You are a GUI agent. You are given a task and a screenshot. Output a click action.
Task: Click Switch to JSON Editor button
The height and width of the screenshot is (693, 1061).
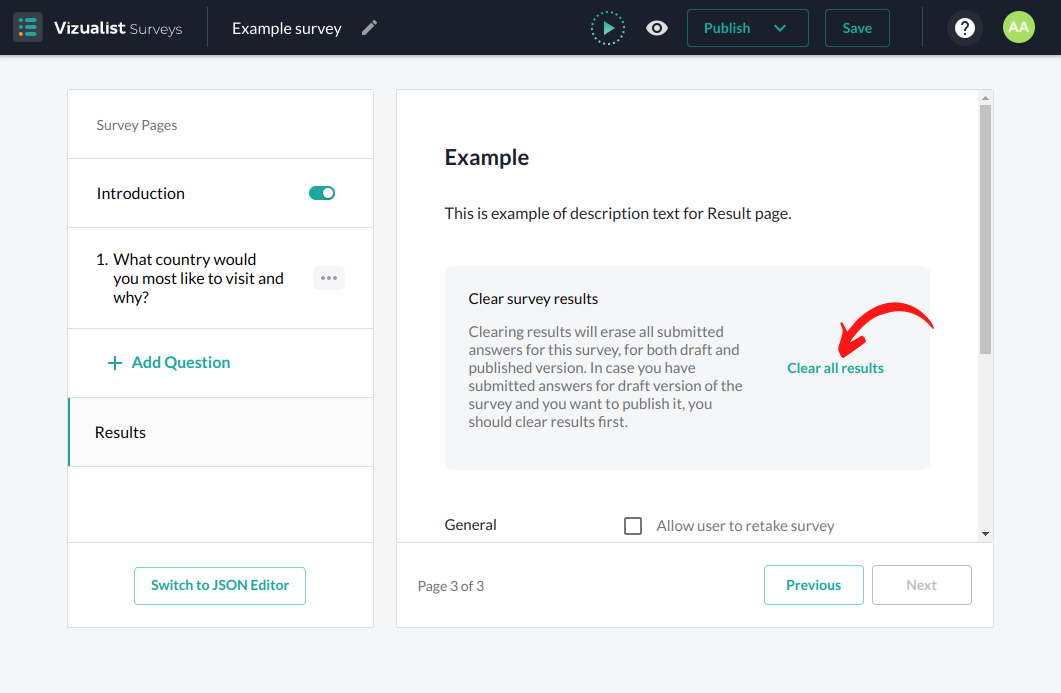[x=220, y=586]
